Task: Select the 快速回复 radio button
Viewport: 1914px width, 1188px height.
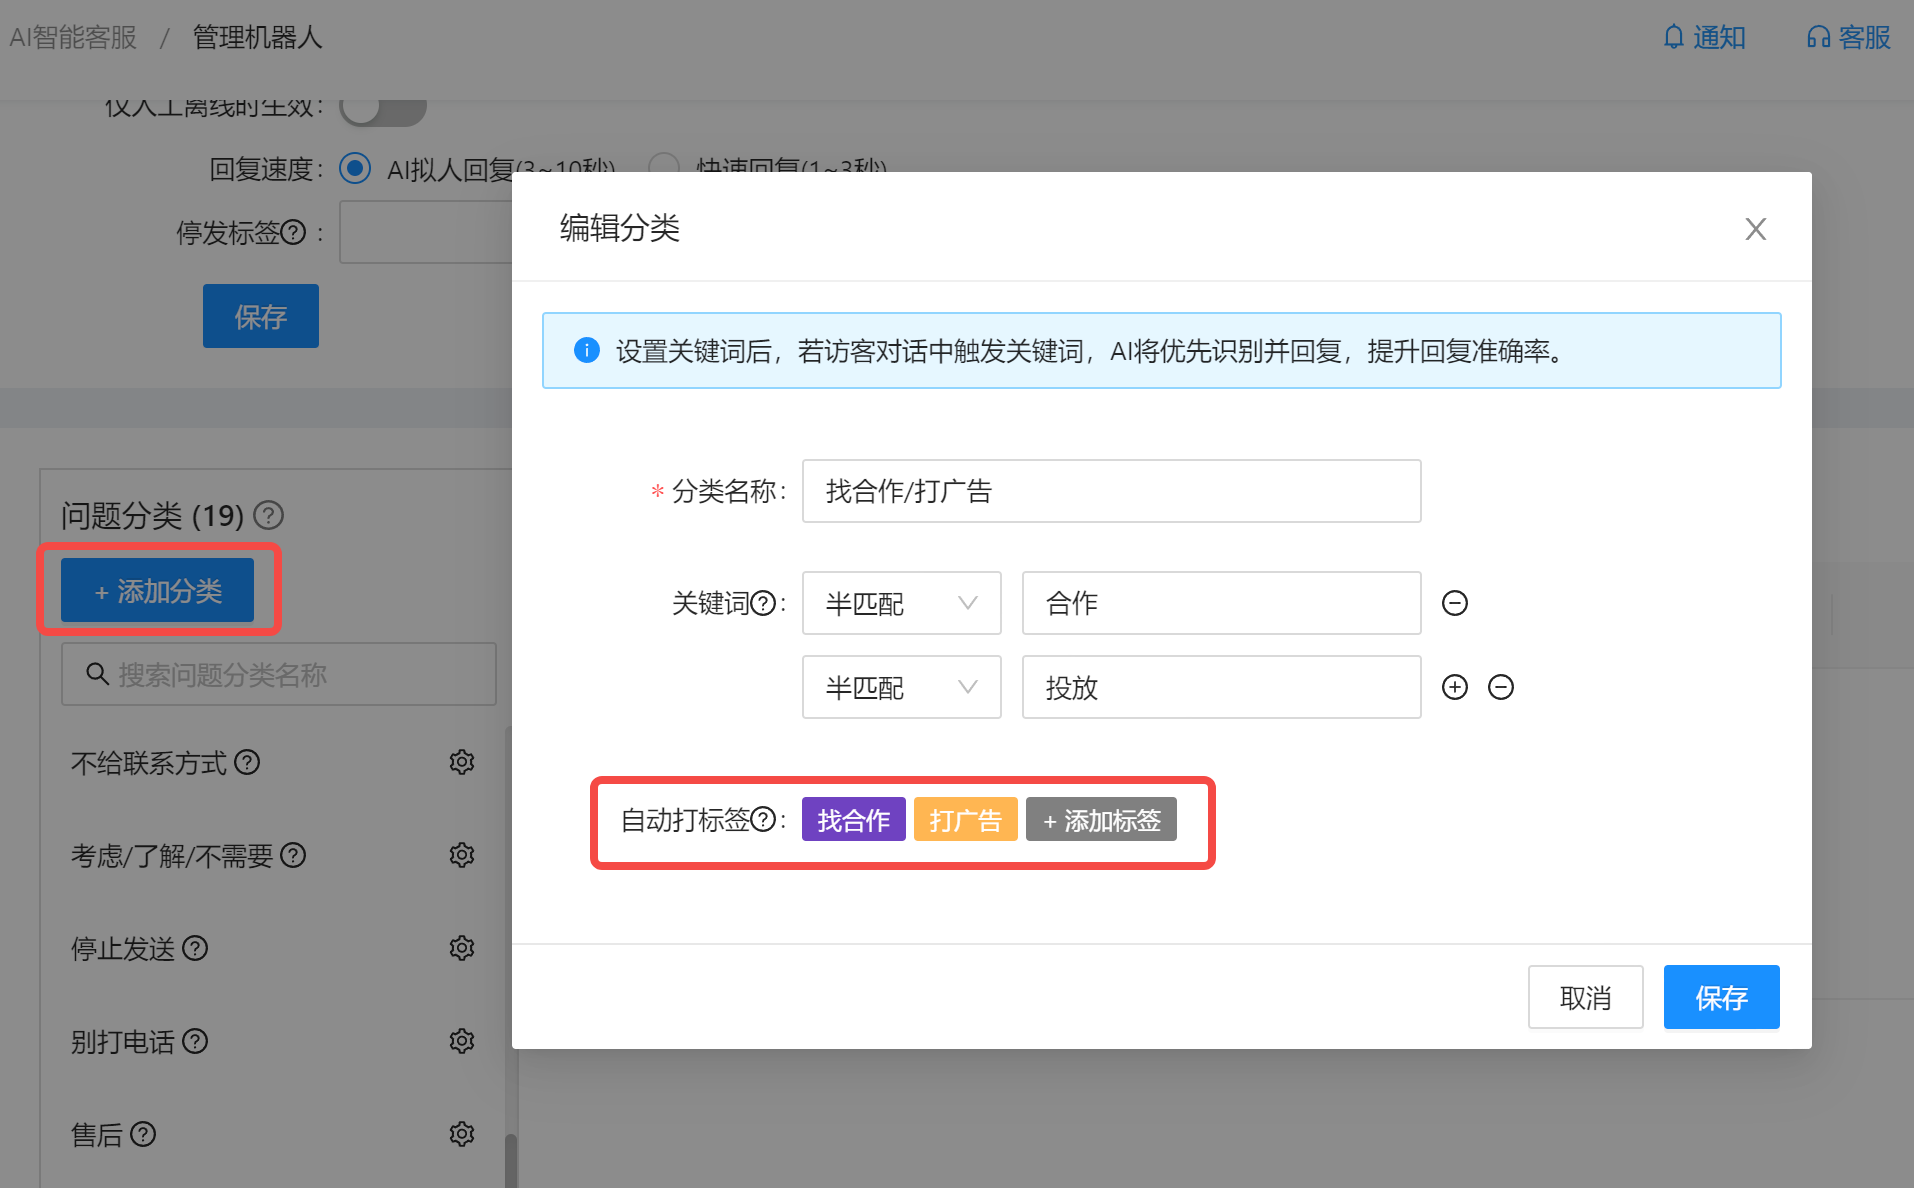Action: (664, 165)
